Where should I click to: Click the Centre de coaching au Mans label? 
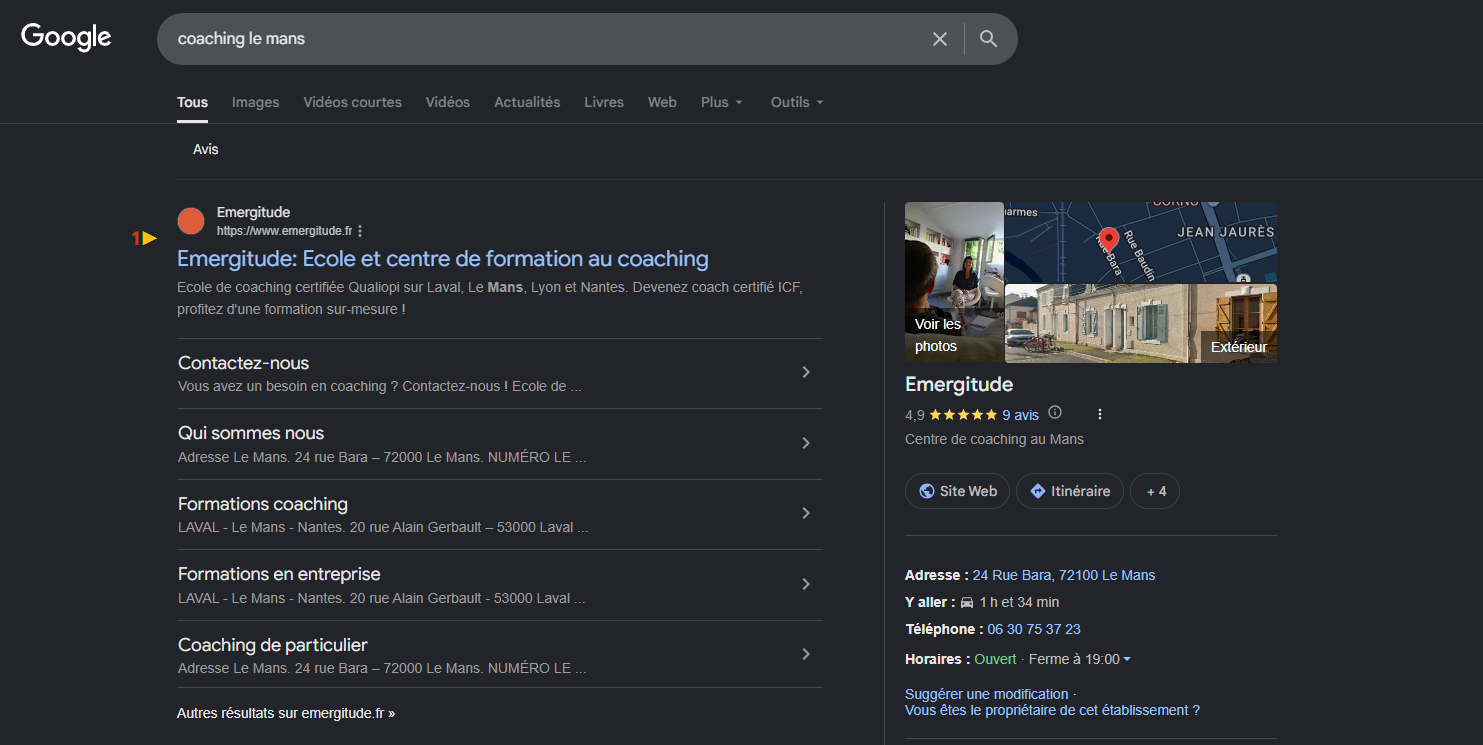(994, 439)
